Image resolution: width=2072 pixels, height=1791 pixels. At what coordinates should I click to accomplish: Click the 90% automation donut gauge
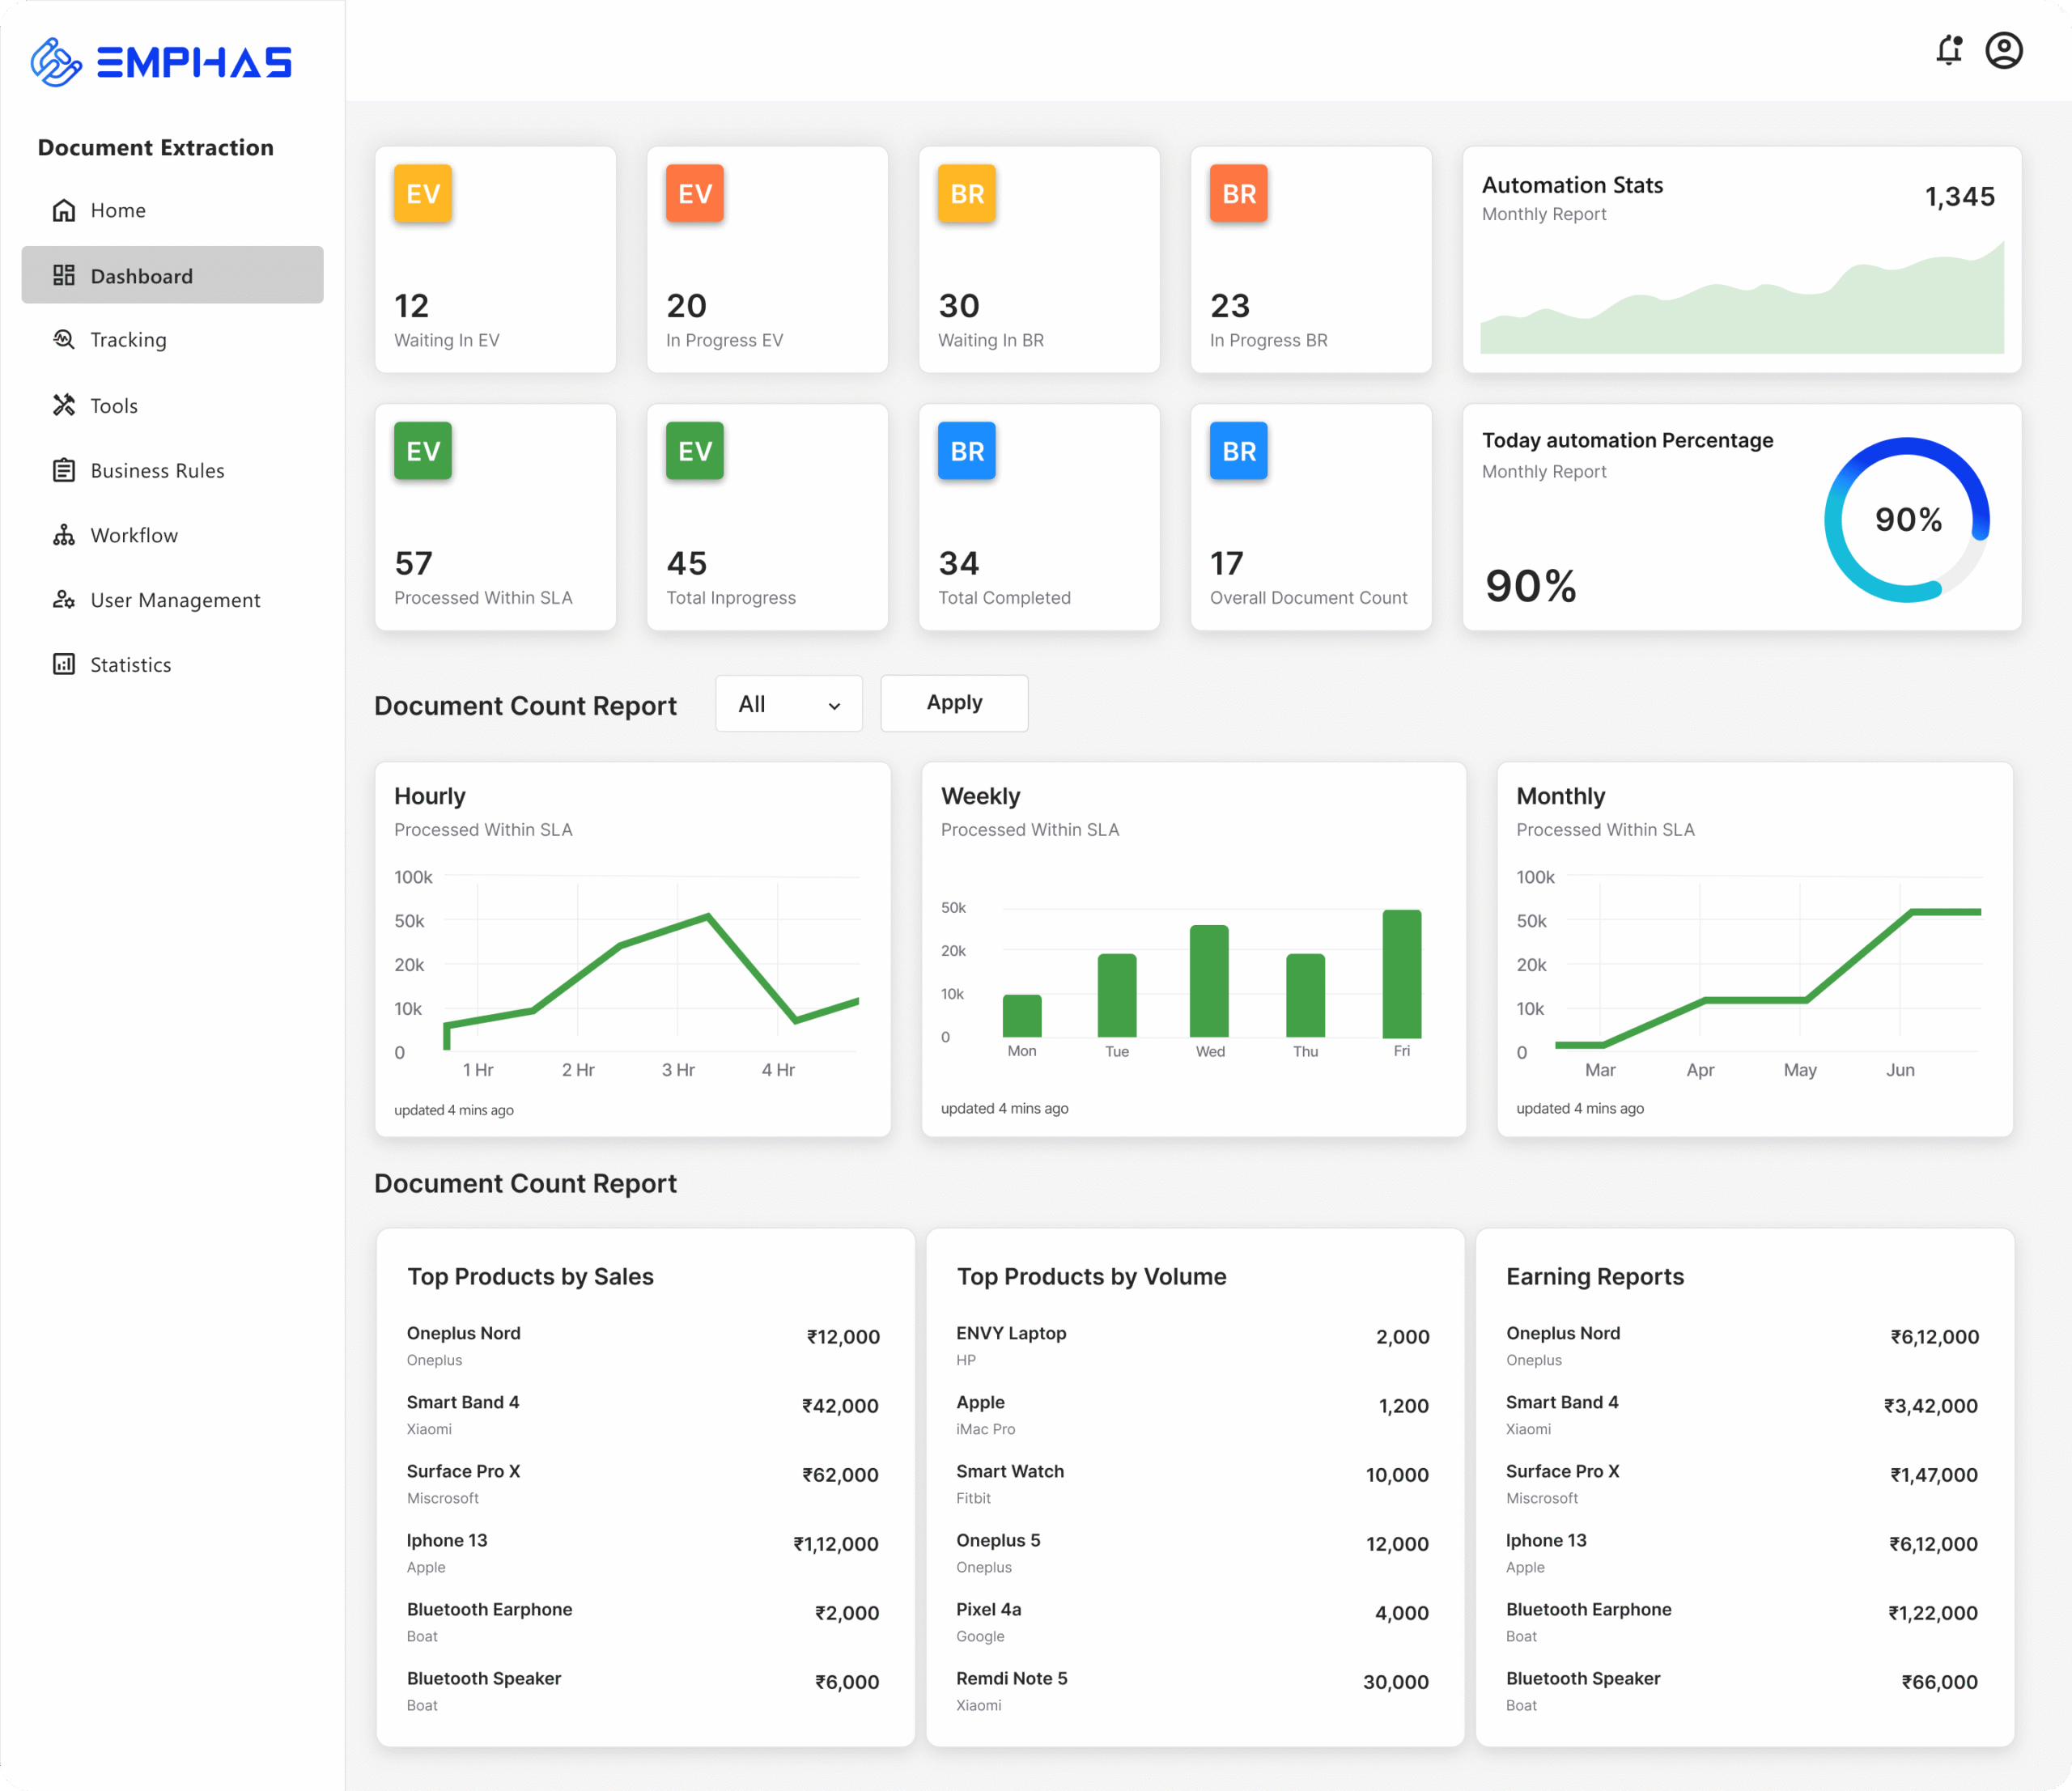tap(1907, 519)
